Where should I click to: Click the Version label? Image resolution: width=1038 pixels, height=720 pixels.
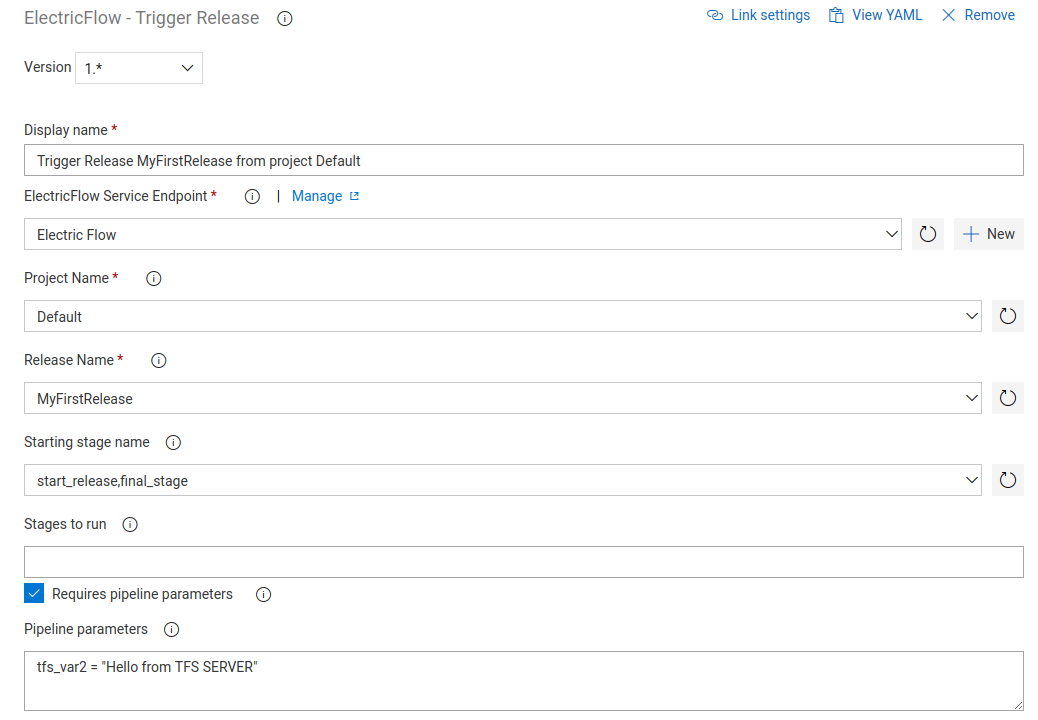(x=48, y=68)
